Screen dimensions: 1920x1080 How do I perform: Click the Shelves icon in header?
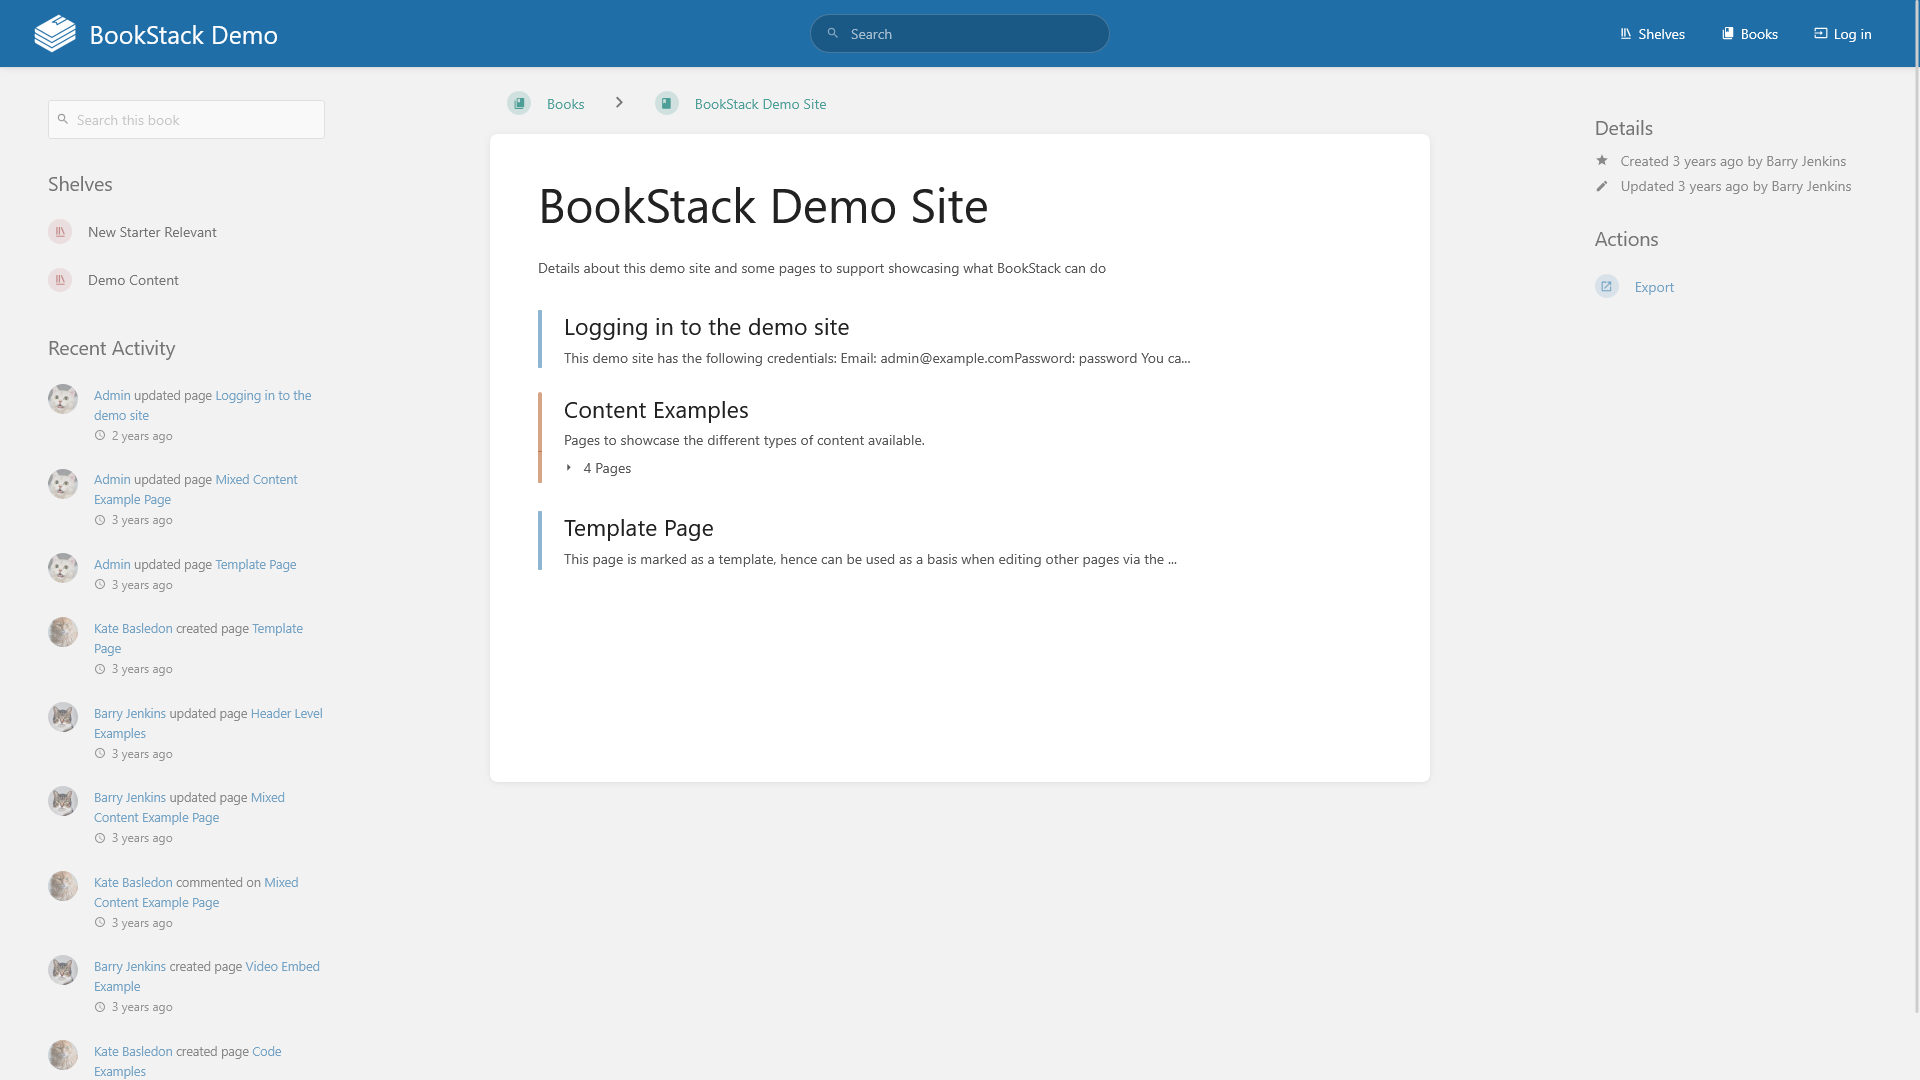pos(1626,34)
